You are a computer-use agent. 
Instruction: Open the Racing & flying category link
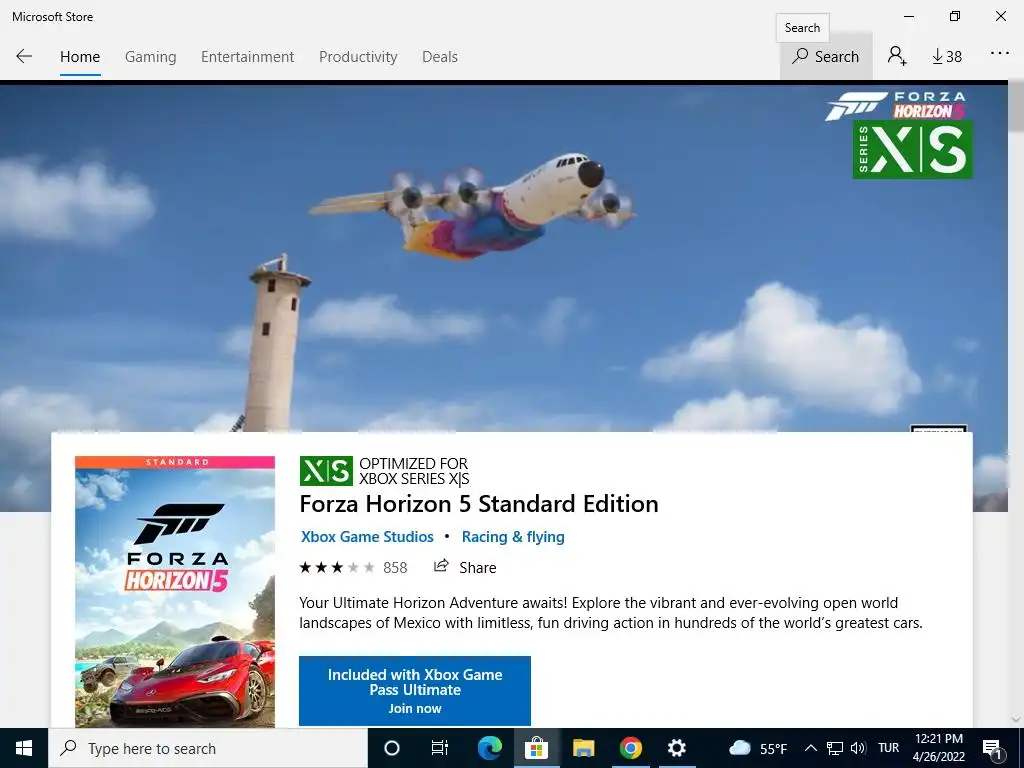[513, 537]
